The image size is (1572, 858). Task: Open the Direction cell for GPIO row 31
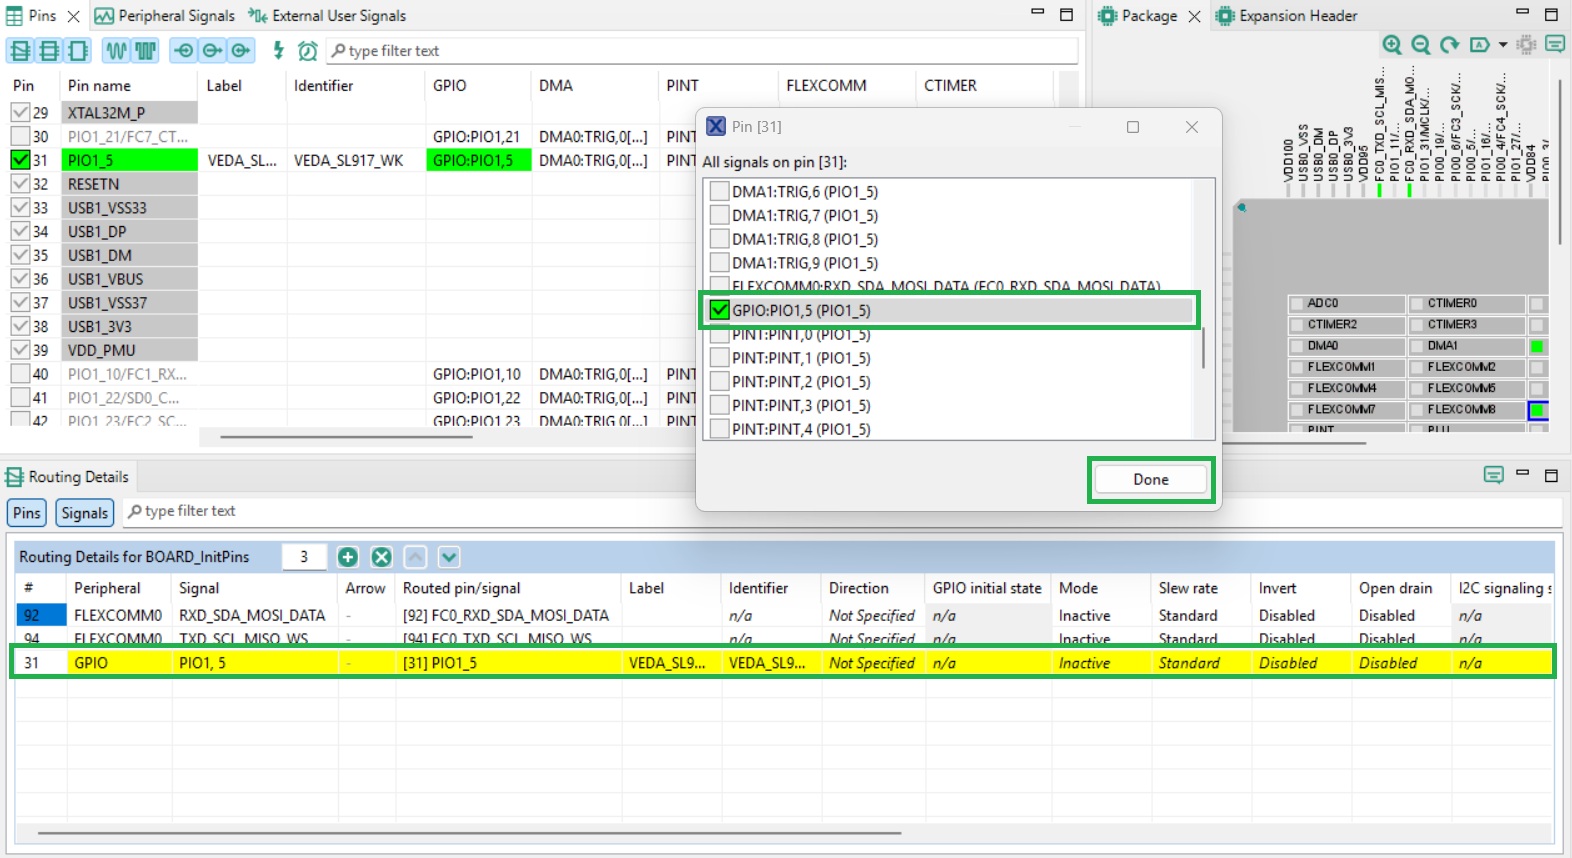(873, 663)
